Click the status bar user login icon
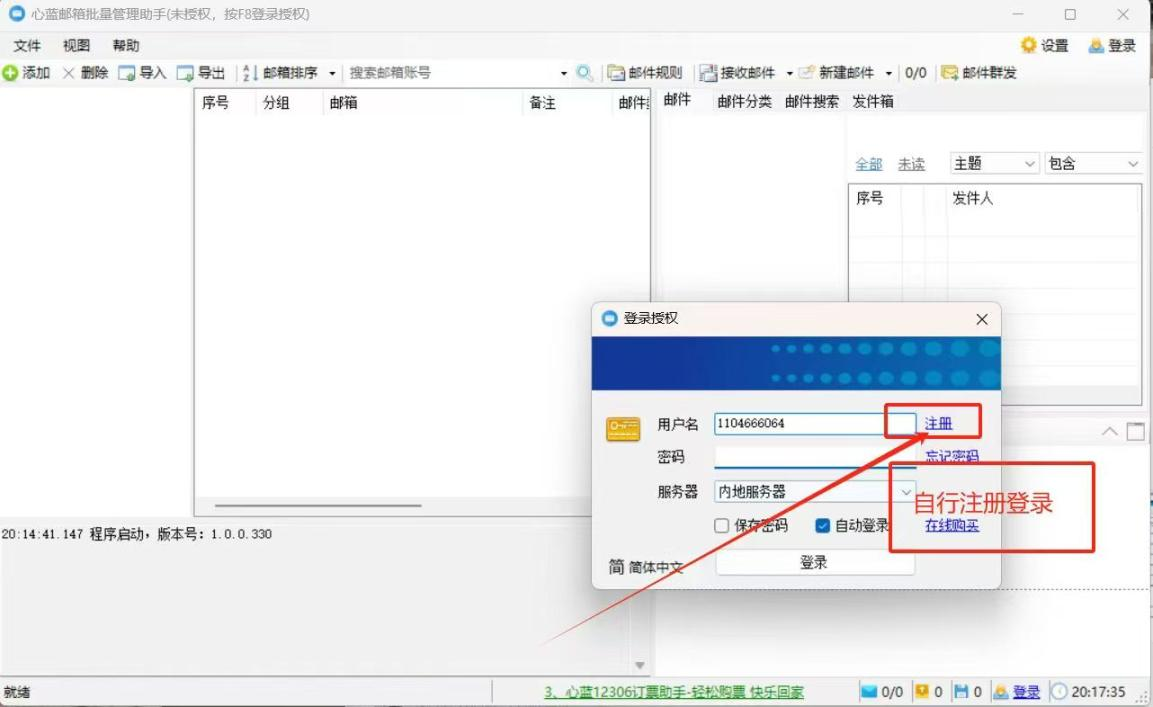 click(x=1001, y=692)
